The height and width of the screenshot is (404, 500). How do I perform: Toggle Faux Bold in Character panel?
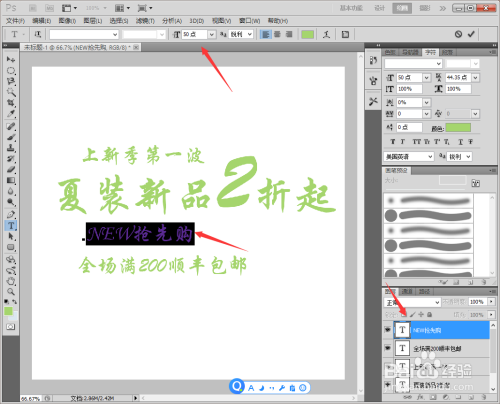(x=393, y=142)
